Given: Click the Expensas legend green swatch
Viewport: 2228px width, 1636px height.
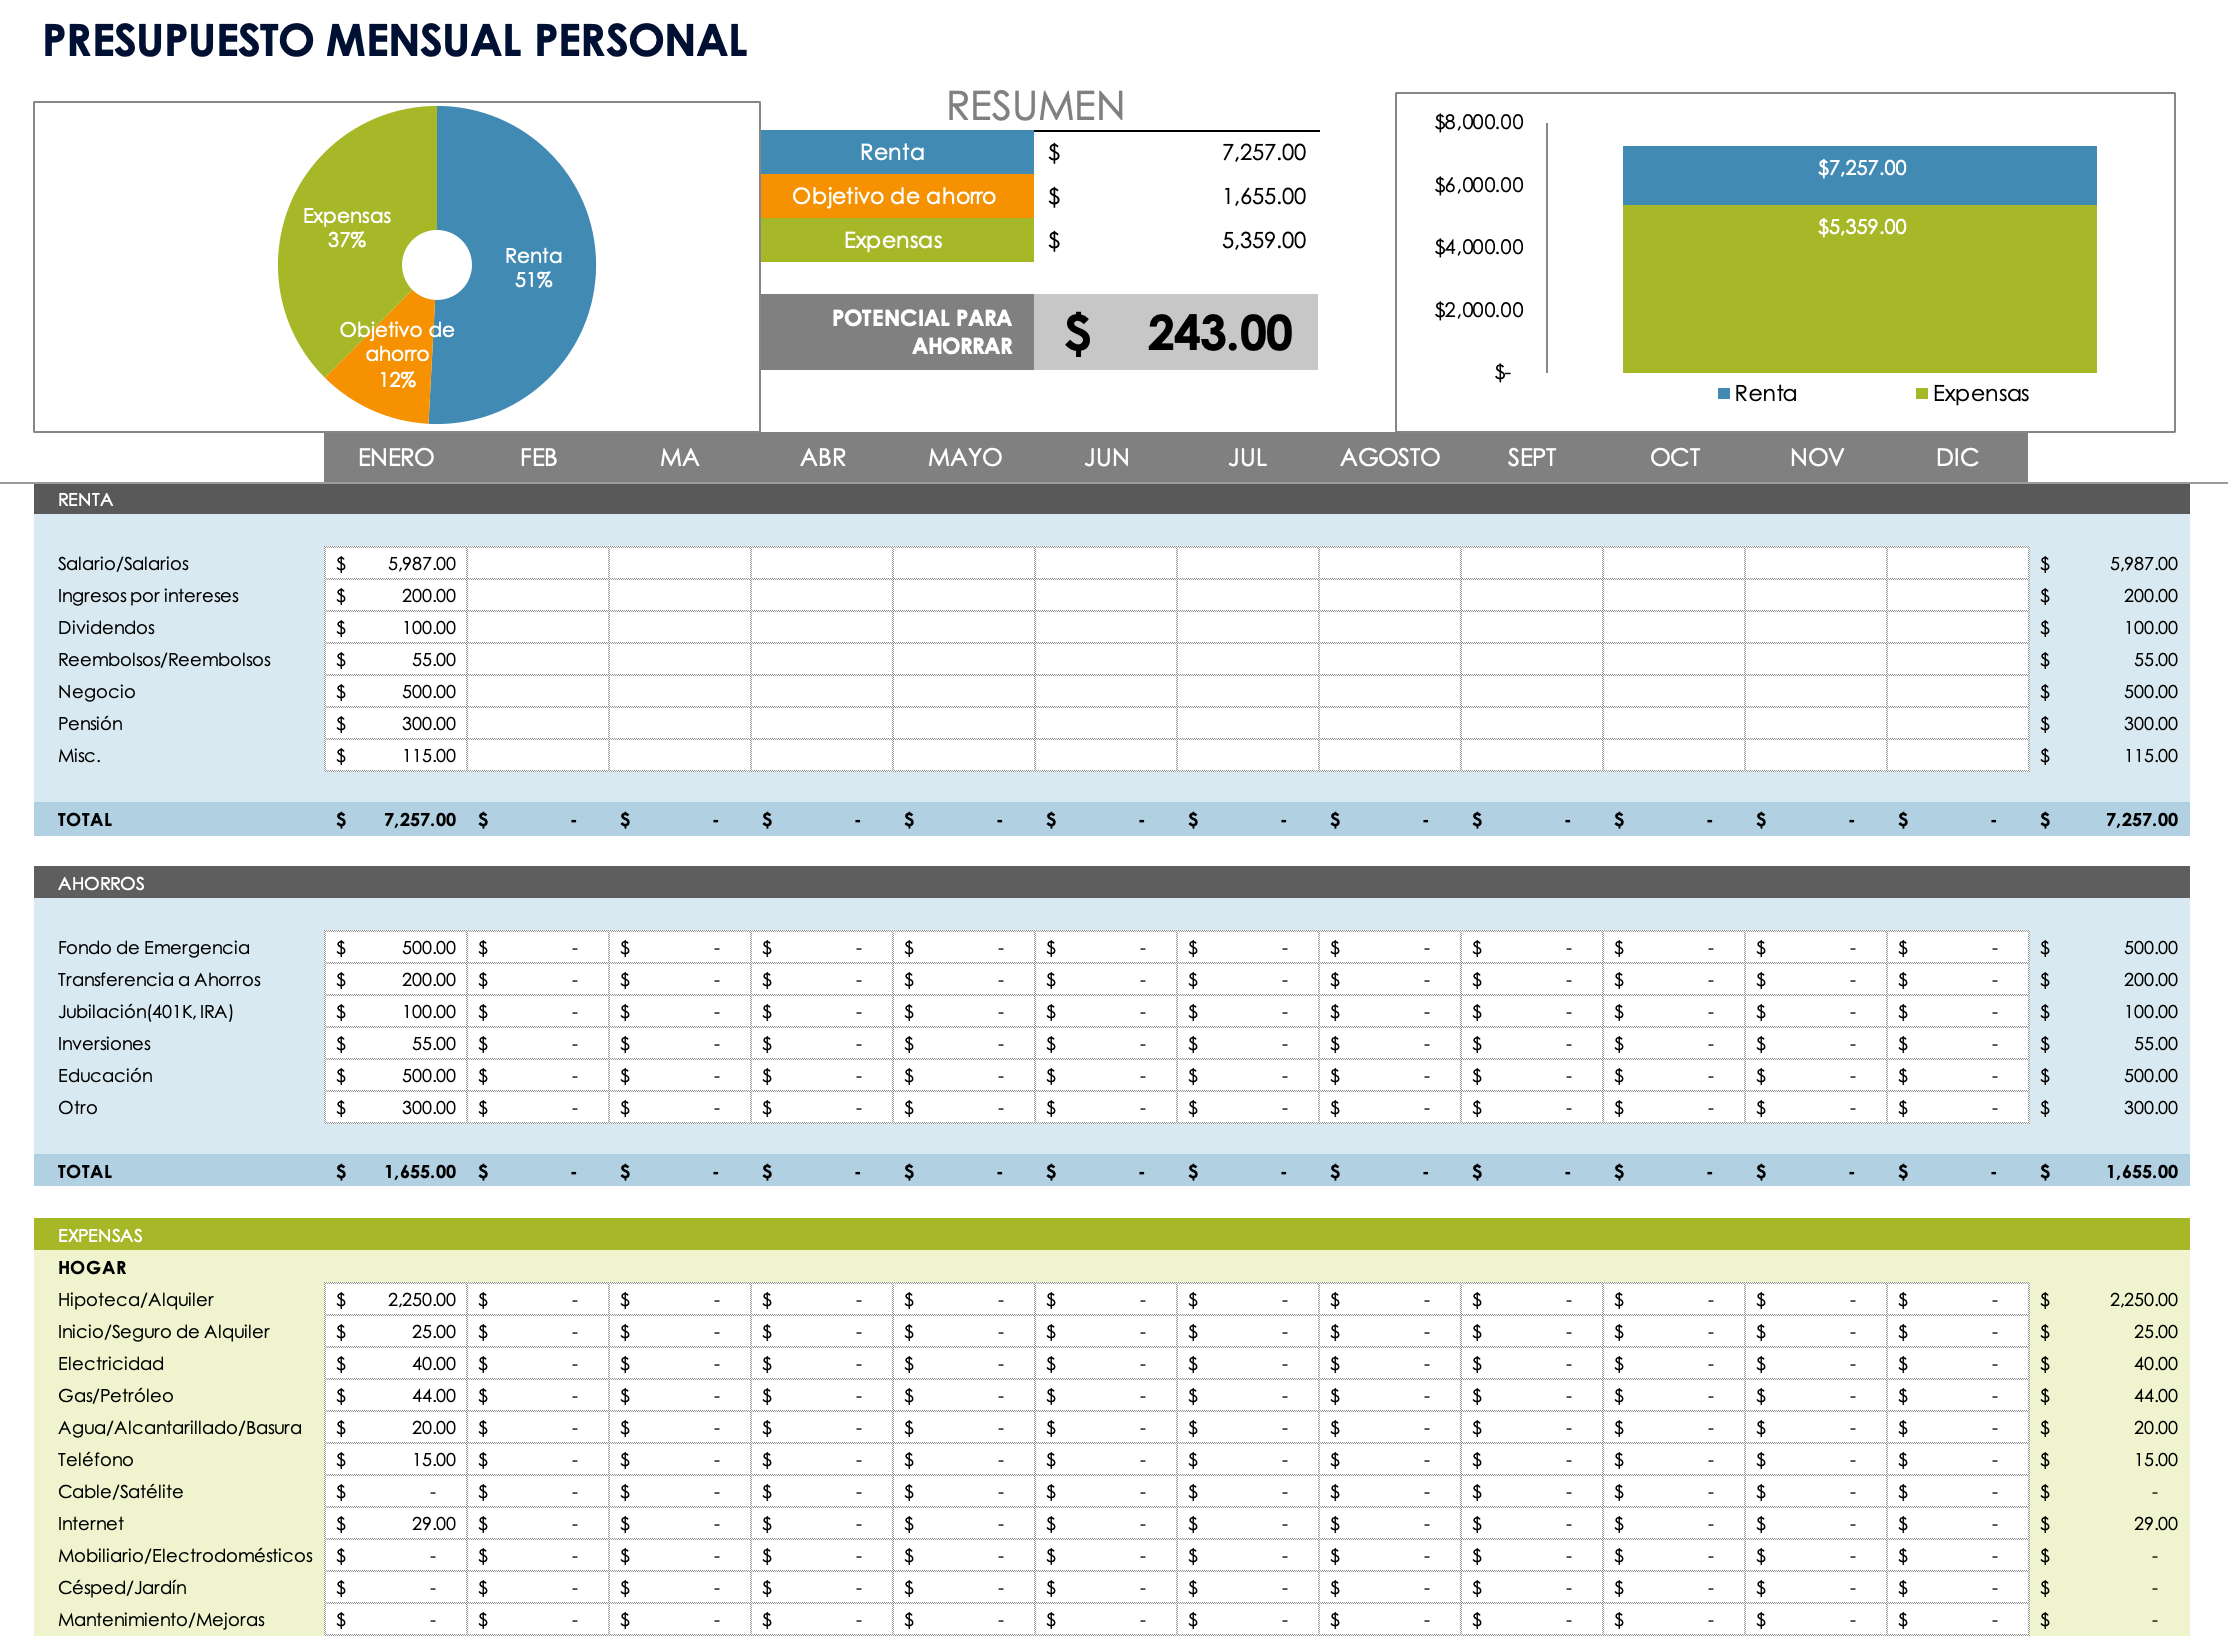Looking at the screenshot, I should pyautogui.click(x=1922, y=394).
